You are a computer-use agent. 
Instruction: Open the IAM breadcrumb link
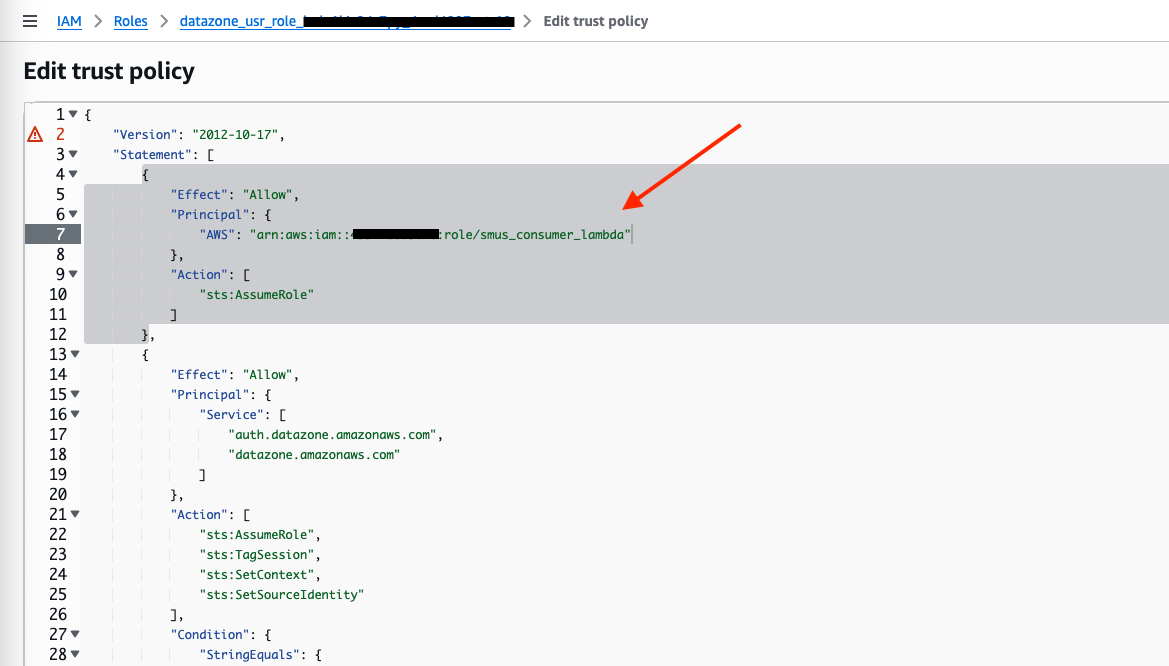click(x=67, y=20)
